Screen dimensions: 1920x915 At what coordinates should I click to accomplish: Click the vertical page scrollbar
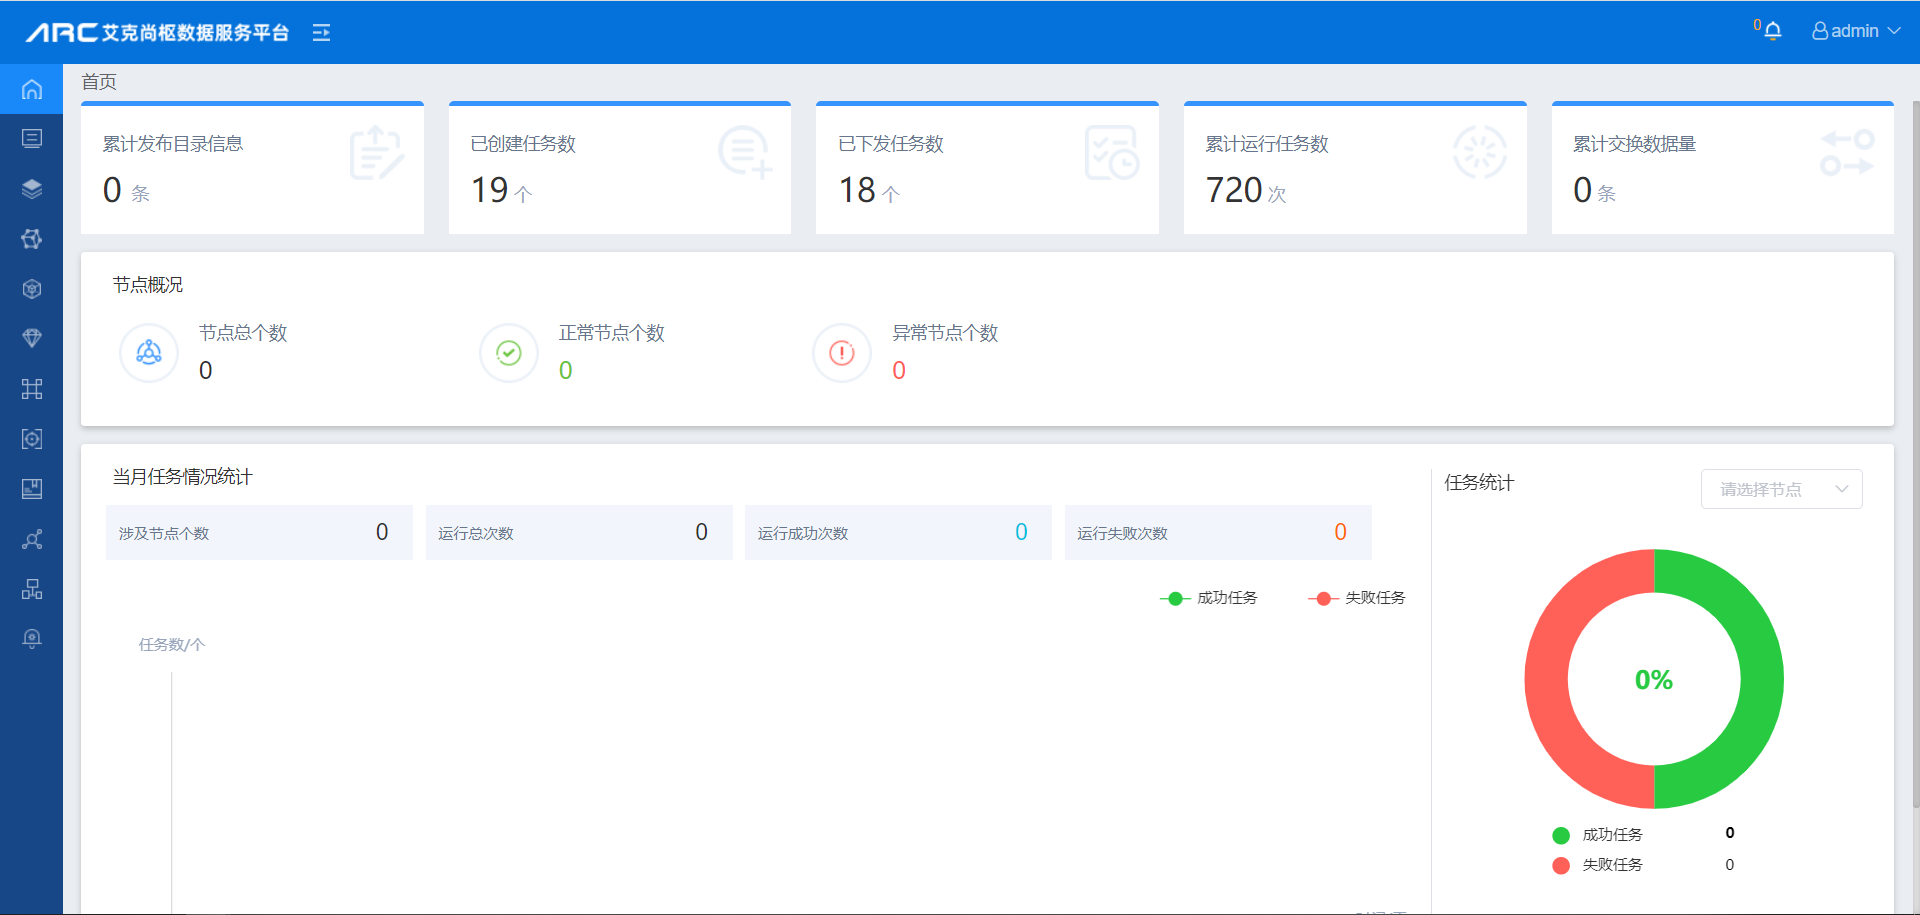(1915, 450)
